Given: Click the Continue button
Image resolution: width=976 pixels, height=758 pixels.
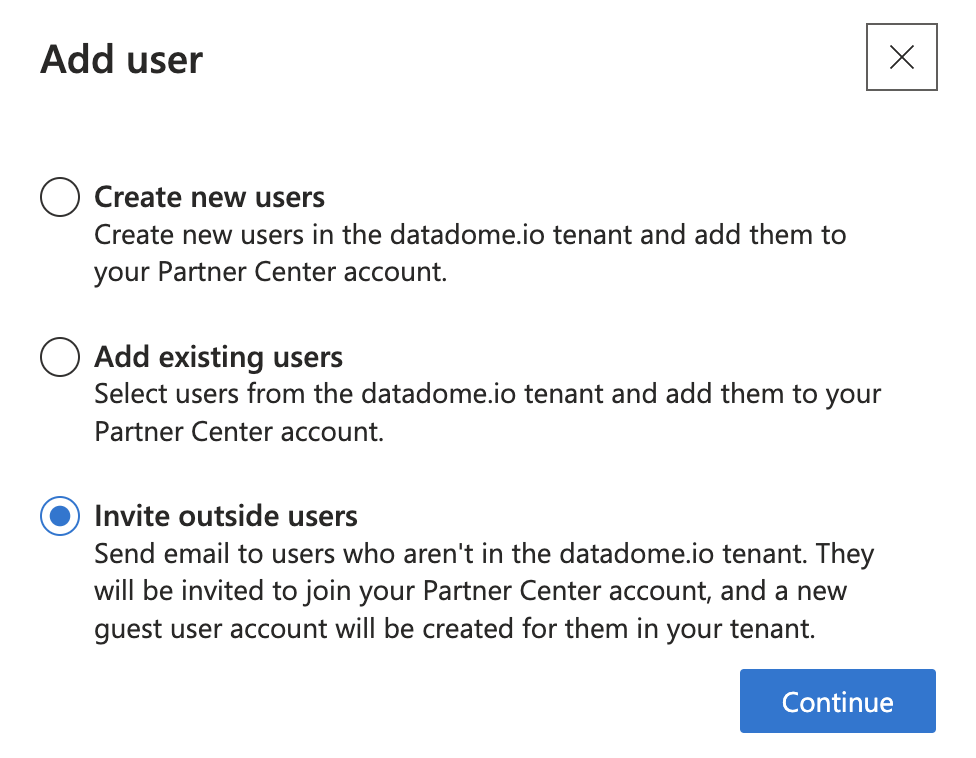Looking at the screenshot, I should click(838, 701).
